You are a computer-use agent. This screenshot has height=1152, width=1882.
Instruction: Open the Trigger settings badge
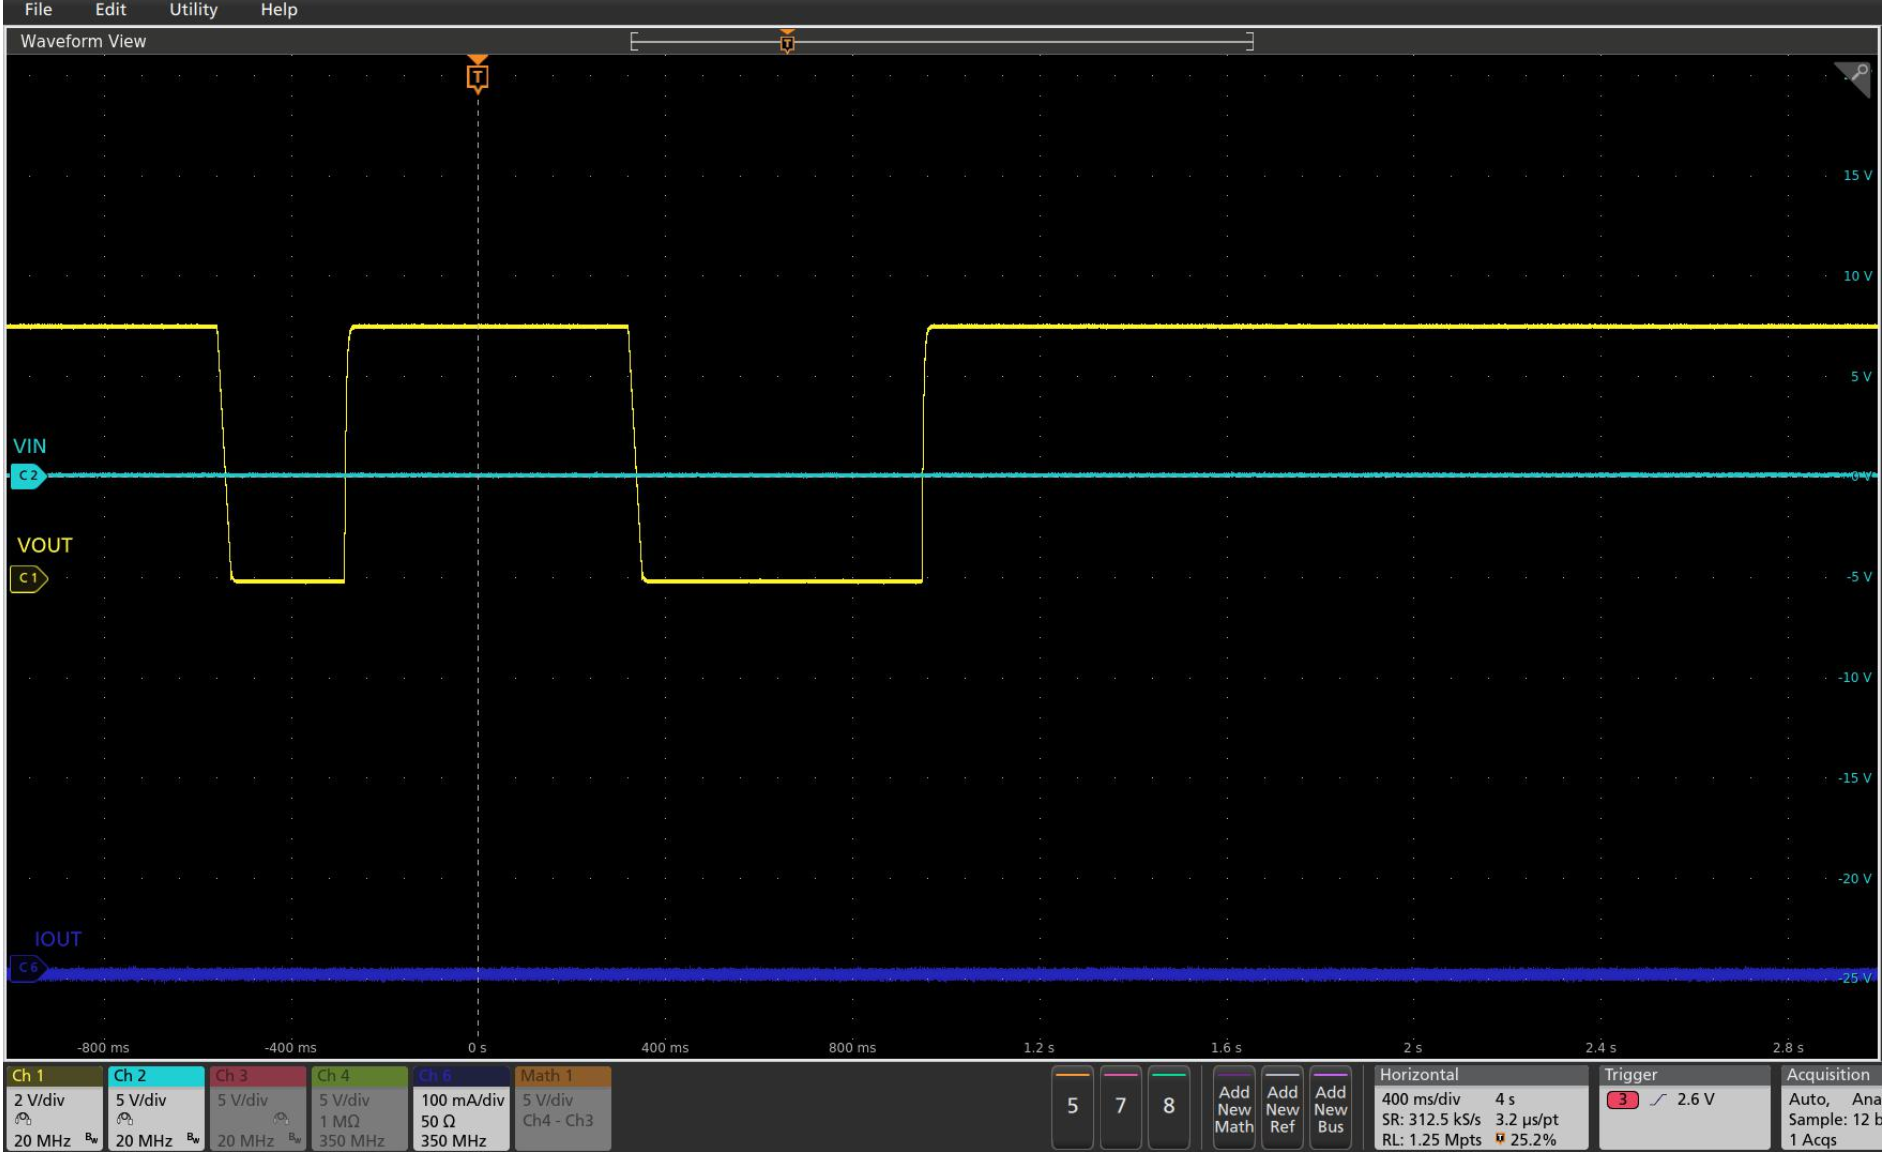[1685, 1108]
